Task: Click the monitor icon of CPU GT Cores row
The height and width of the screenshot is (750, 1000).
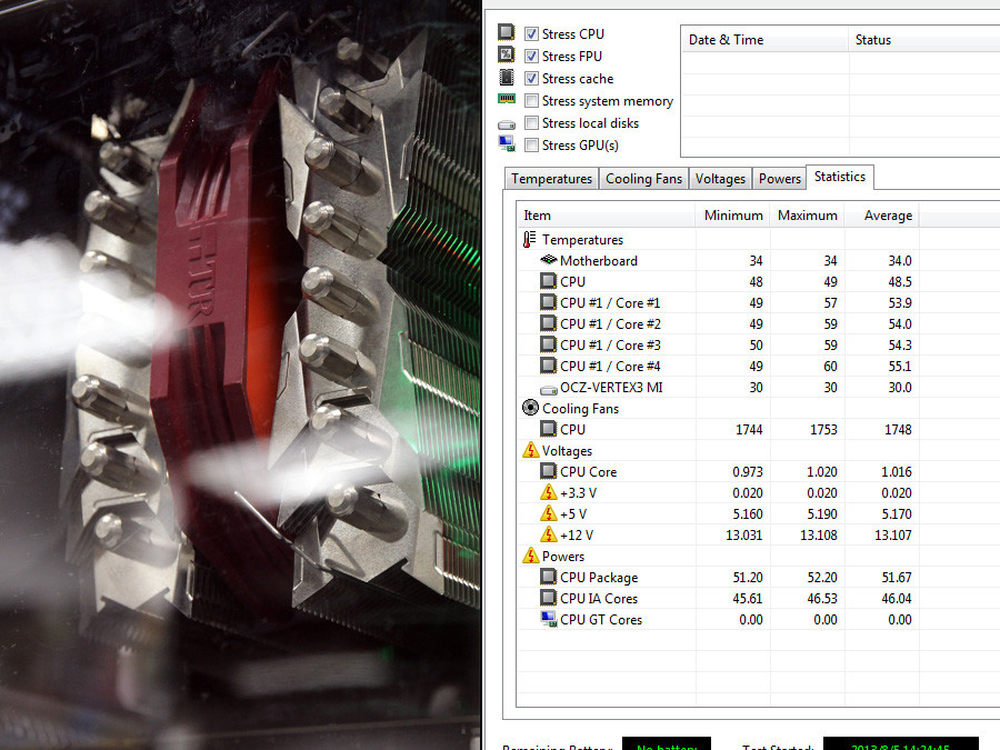Action: coord(548,619)
